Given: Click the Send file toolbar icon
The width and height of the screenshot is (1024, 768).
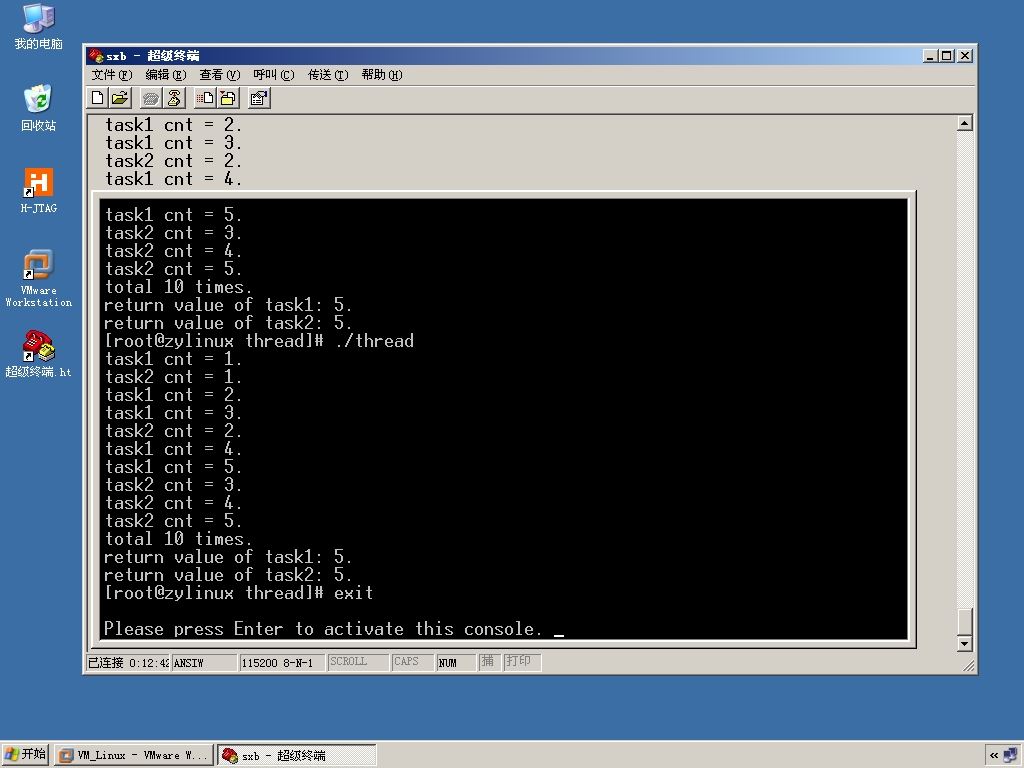Looking at the screenshot, I should [205, 99].
